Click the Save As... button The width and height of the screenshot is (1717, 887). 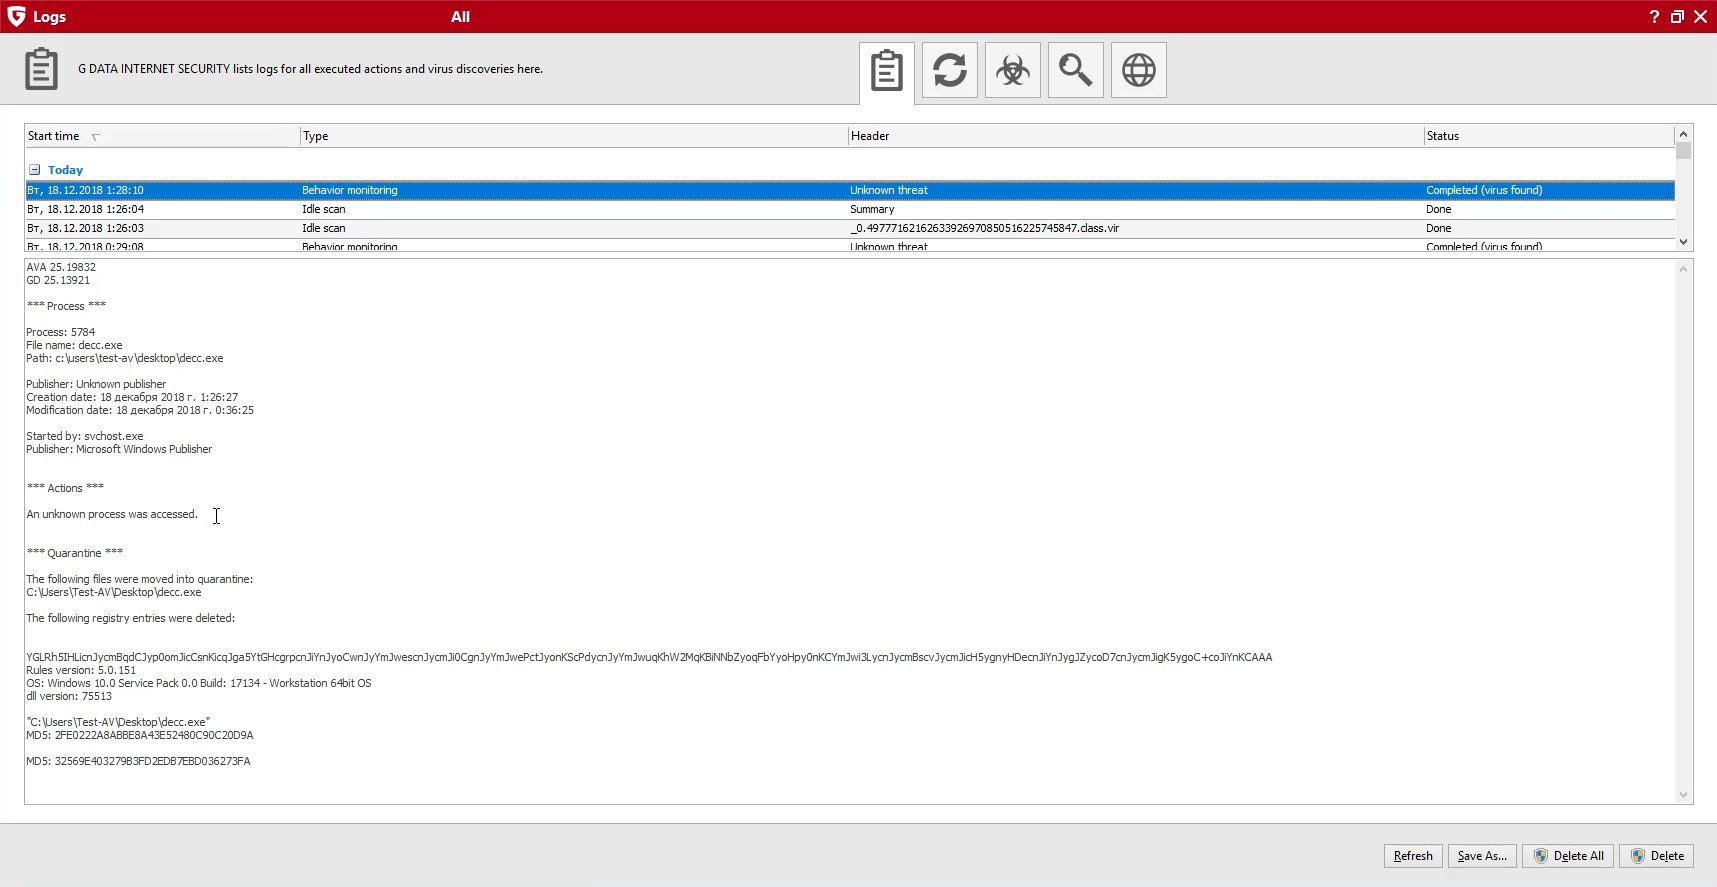tap(1482, 856)
